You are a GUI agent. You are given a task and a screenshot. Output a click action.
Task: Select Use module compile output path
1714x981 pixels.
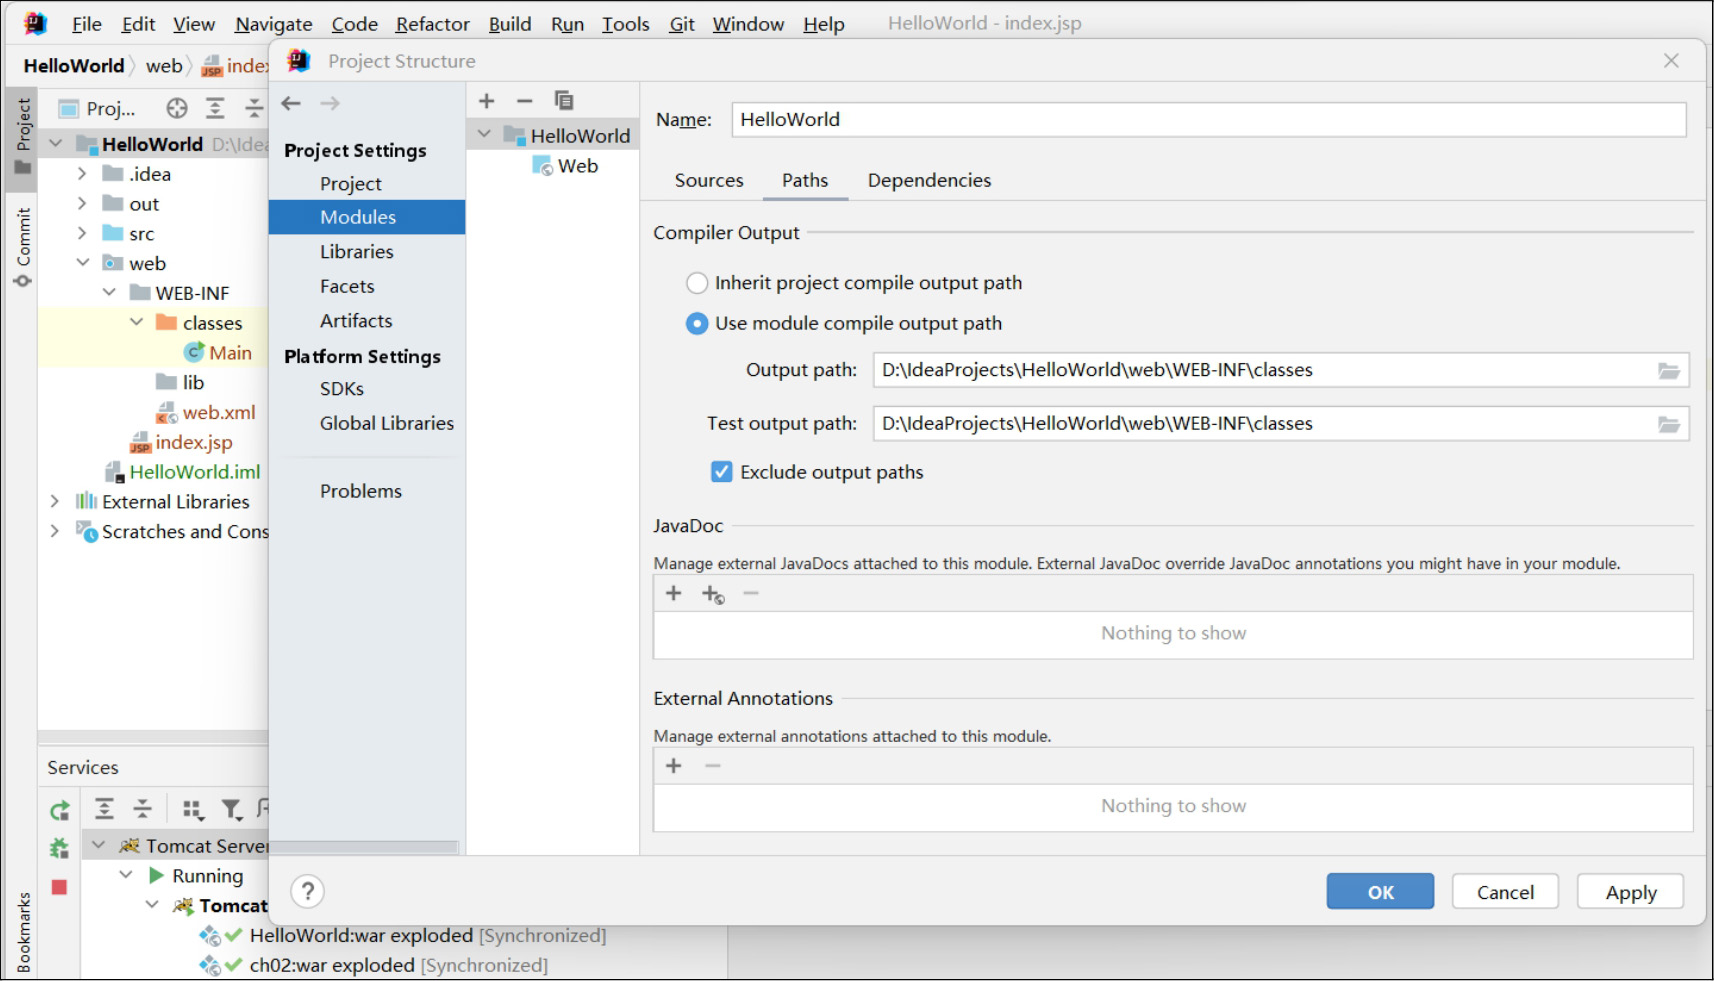[x=697, y=324]
